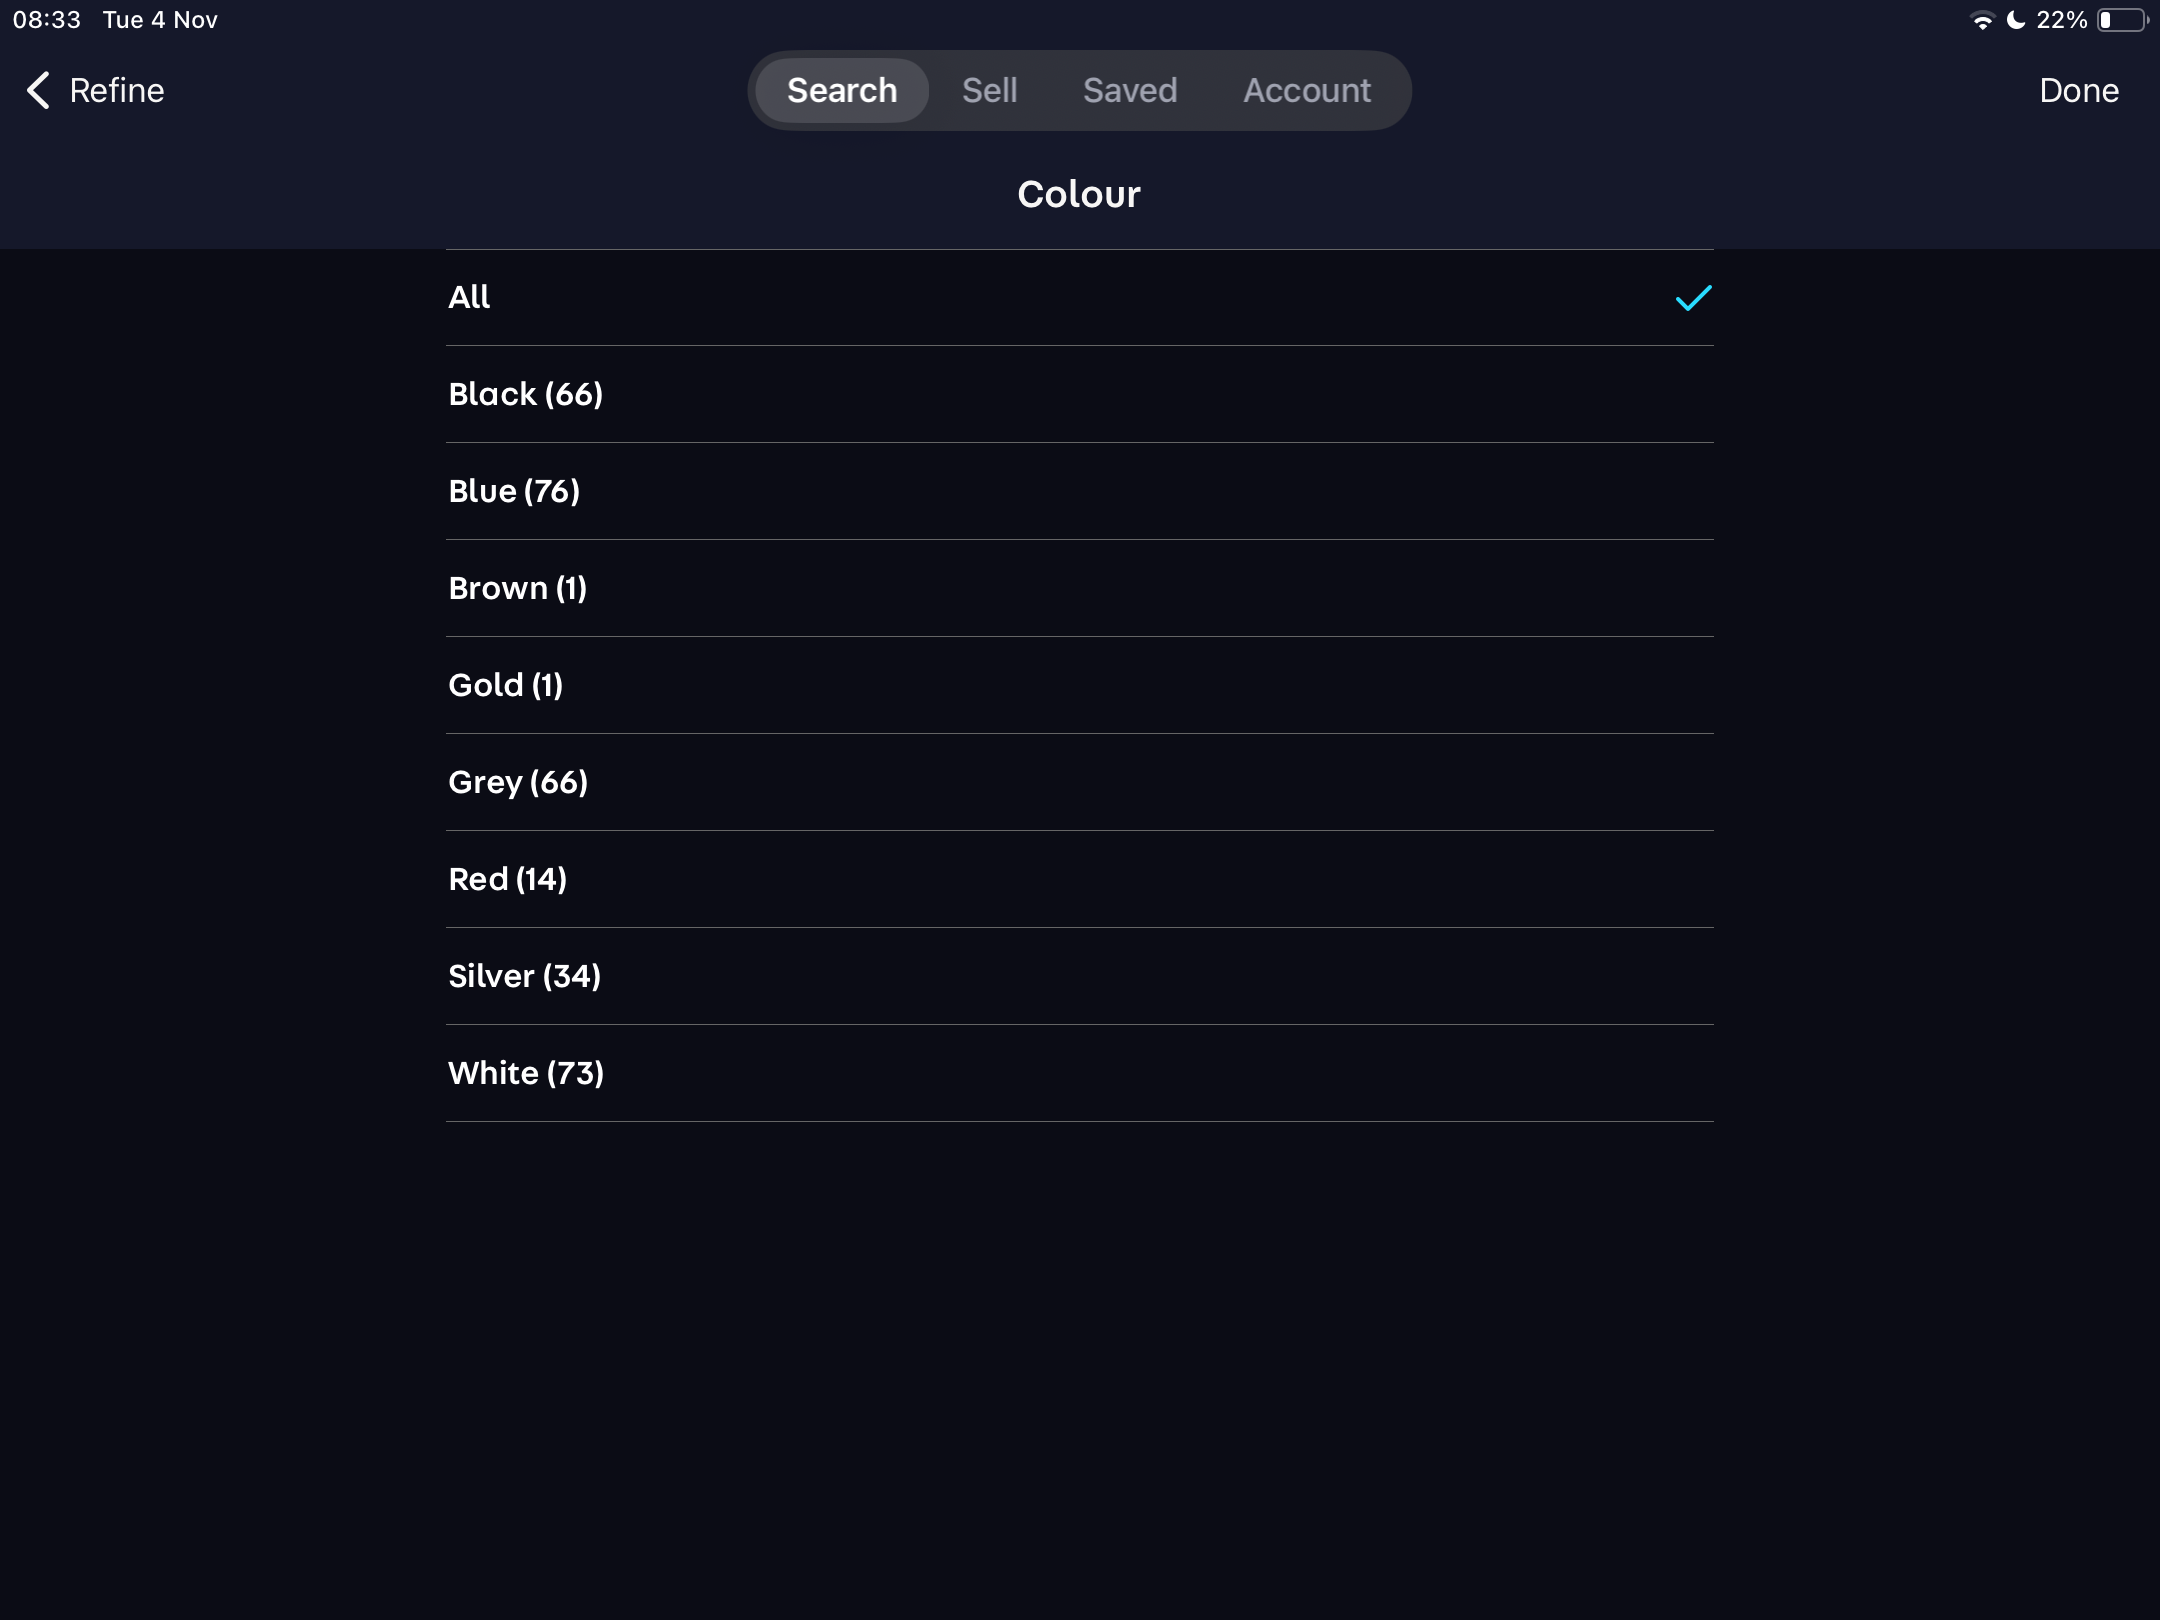Viewport: 2160px width, 1620px height.
Task: Filter by Grey (66) colour
Action: pyautogui.click(x=518, y=782)
